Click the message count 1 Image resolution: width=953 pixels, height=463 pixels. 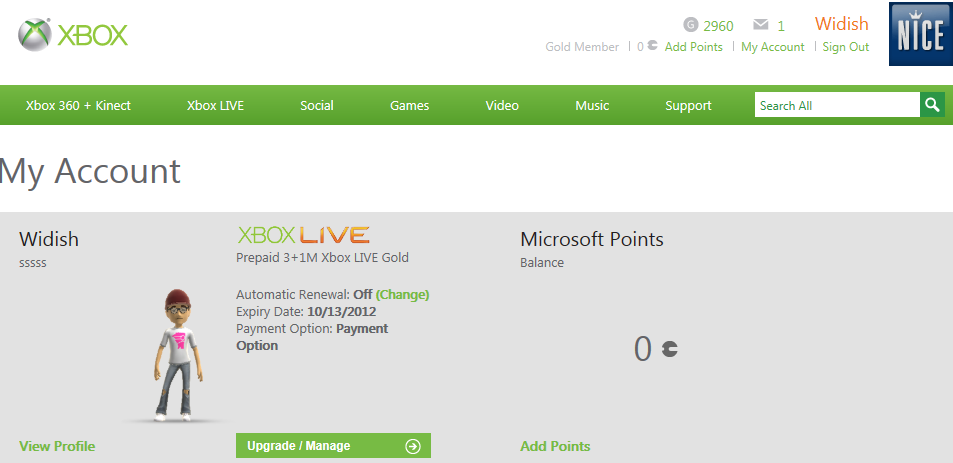click(781, 26)
